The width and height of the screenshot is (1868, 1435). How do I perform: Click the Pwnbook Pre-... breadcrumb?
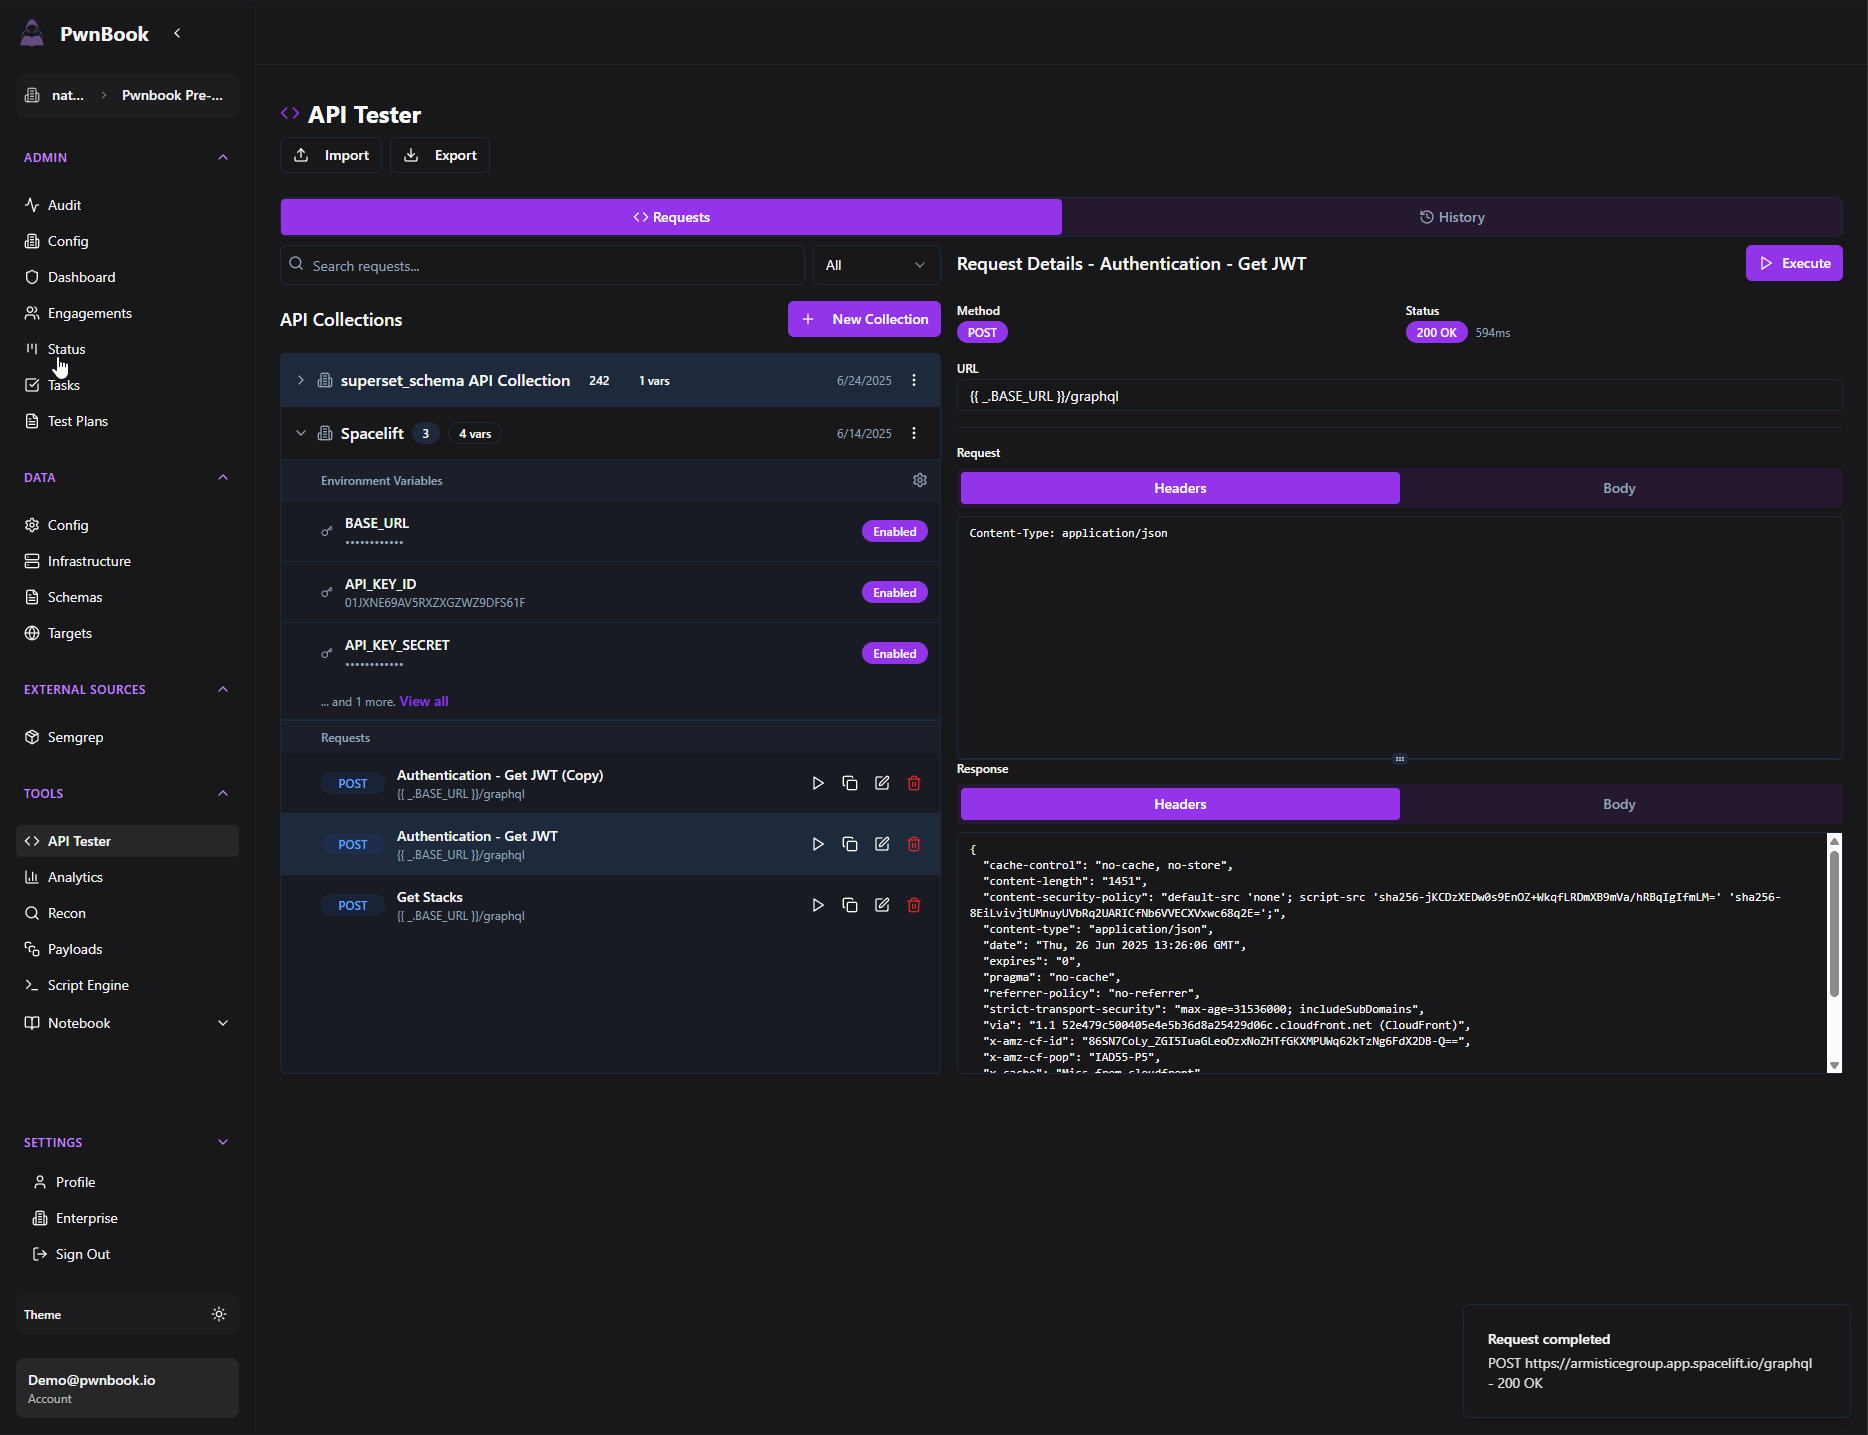tap(172, 95)
